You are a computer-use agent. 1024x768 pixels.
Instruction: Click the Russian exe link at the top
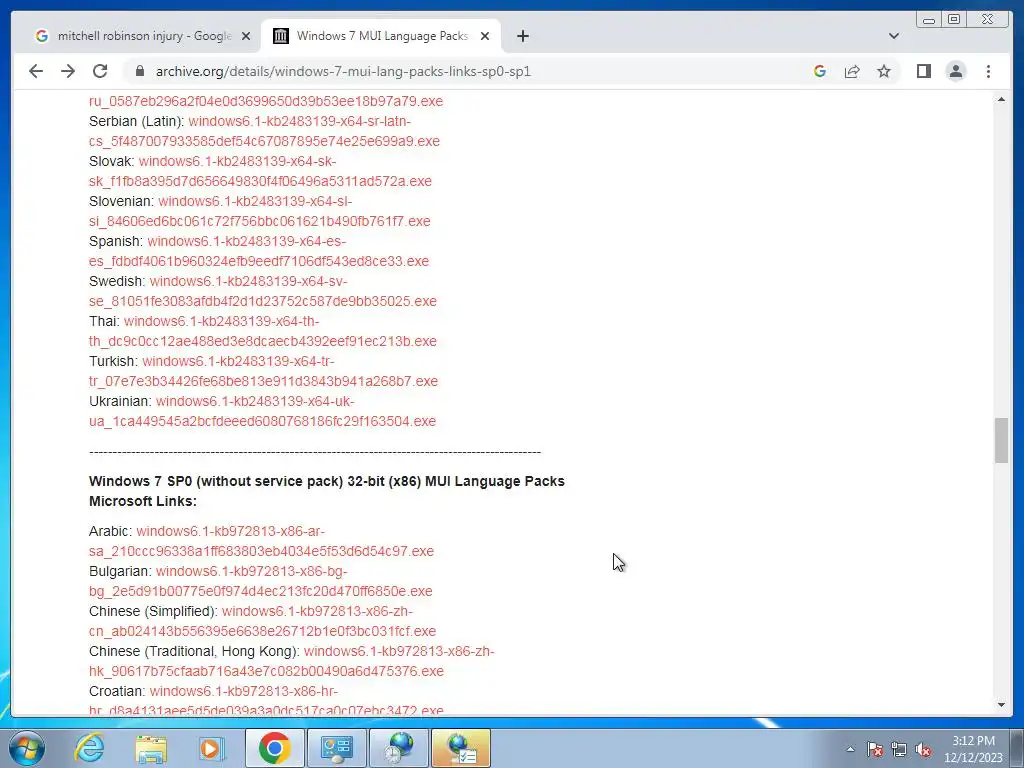click(266, 101)
